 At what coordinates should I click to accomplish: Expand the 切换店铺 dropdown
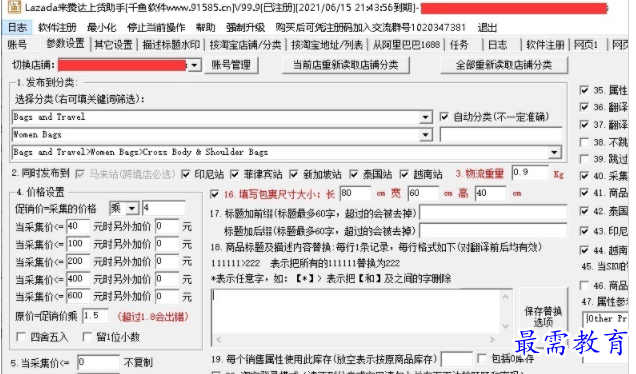pyautogui.click(x=195, y=65)
